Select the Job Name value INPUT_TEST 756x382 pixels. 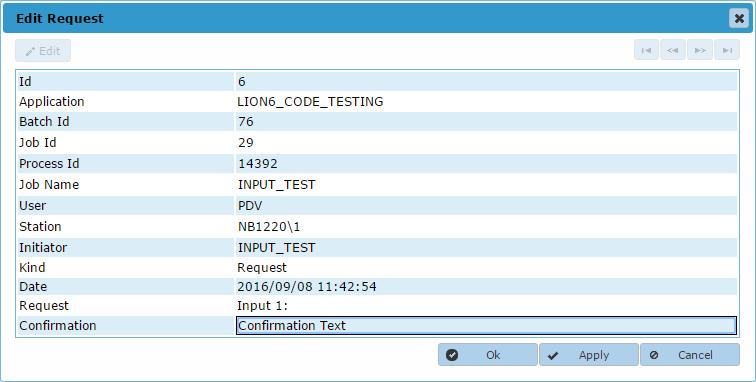(x=276, y=185)
